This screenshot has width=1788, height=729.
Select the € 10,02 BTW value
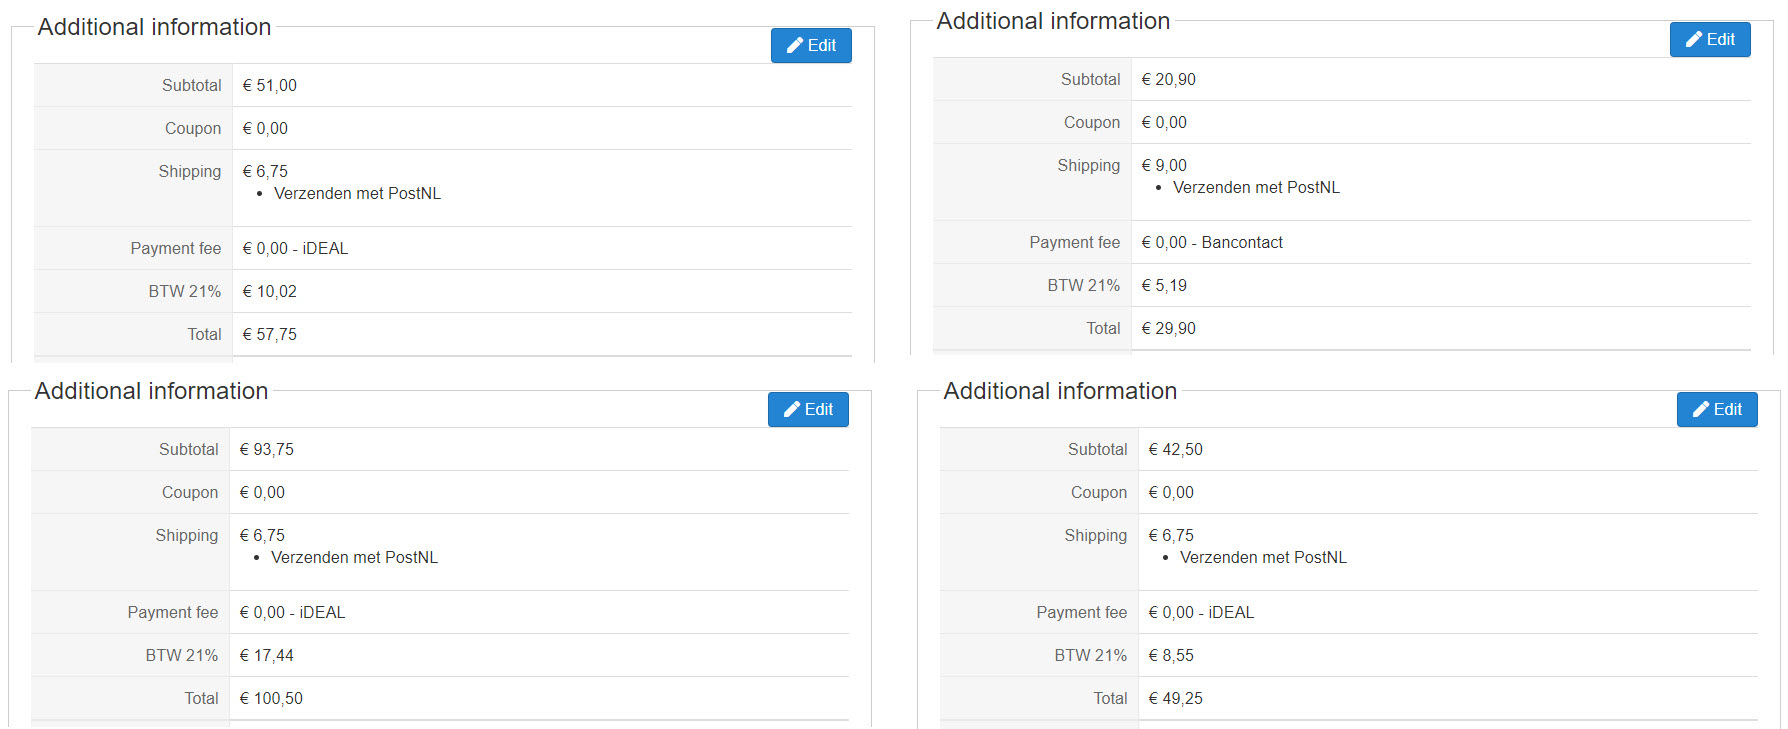coord(269,291)
